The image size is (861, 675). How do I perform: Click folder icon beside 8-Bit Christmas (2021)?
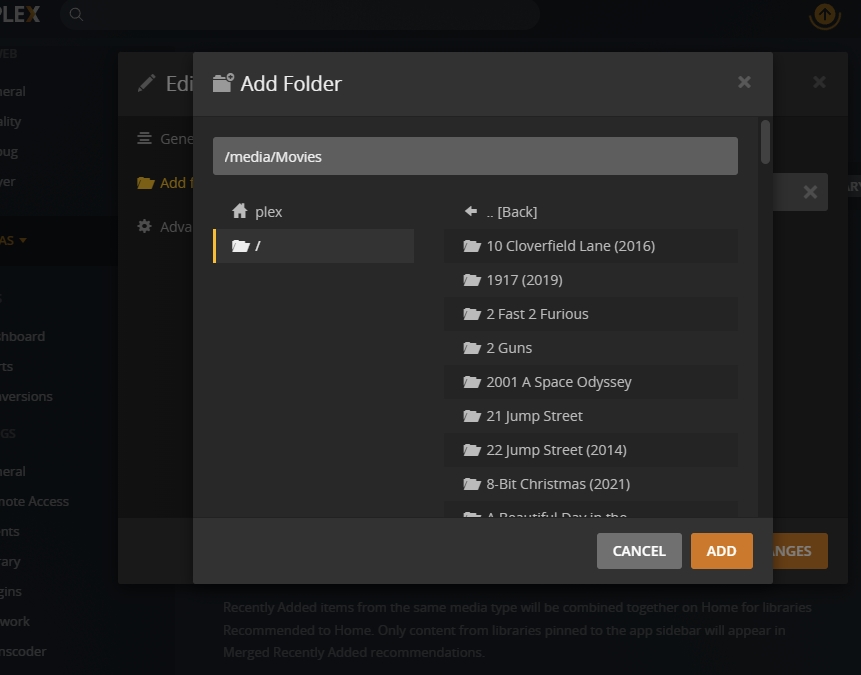tap(472, 484)
